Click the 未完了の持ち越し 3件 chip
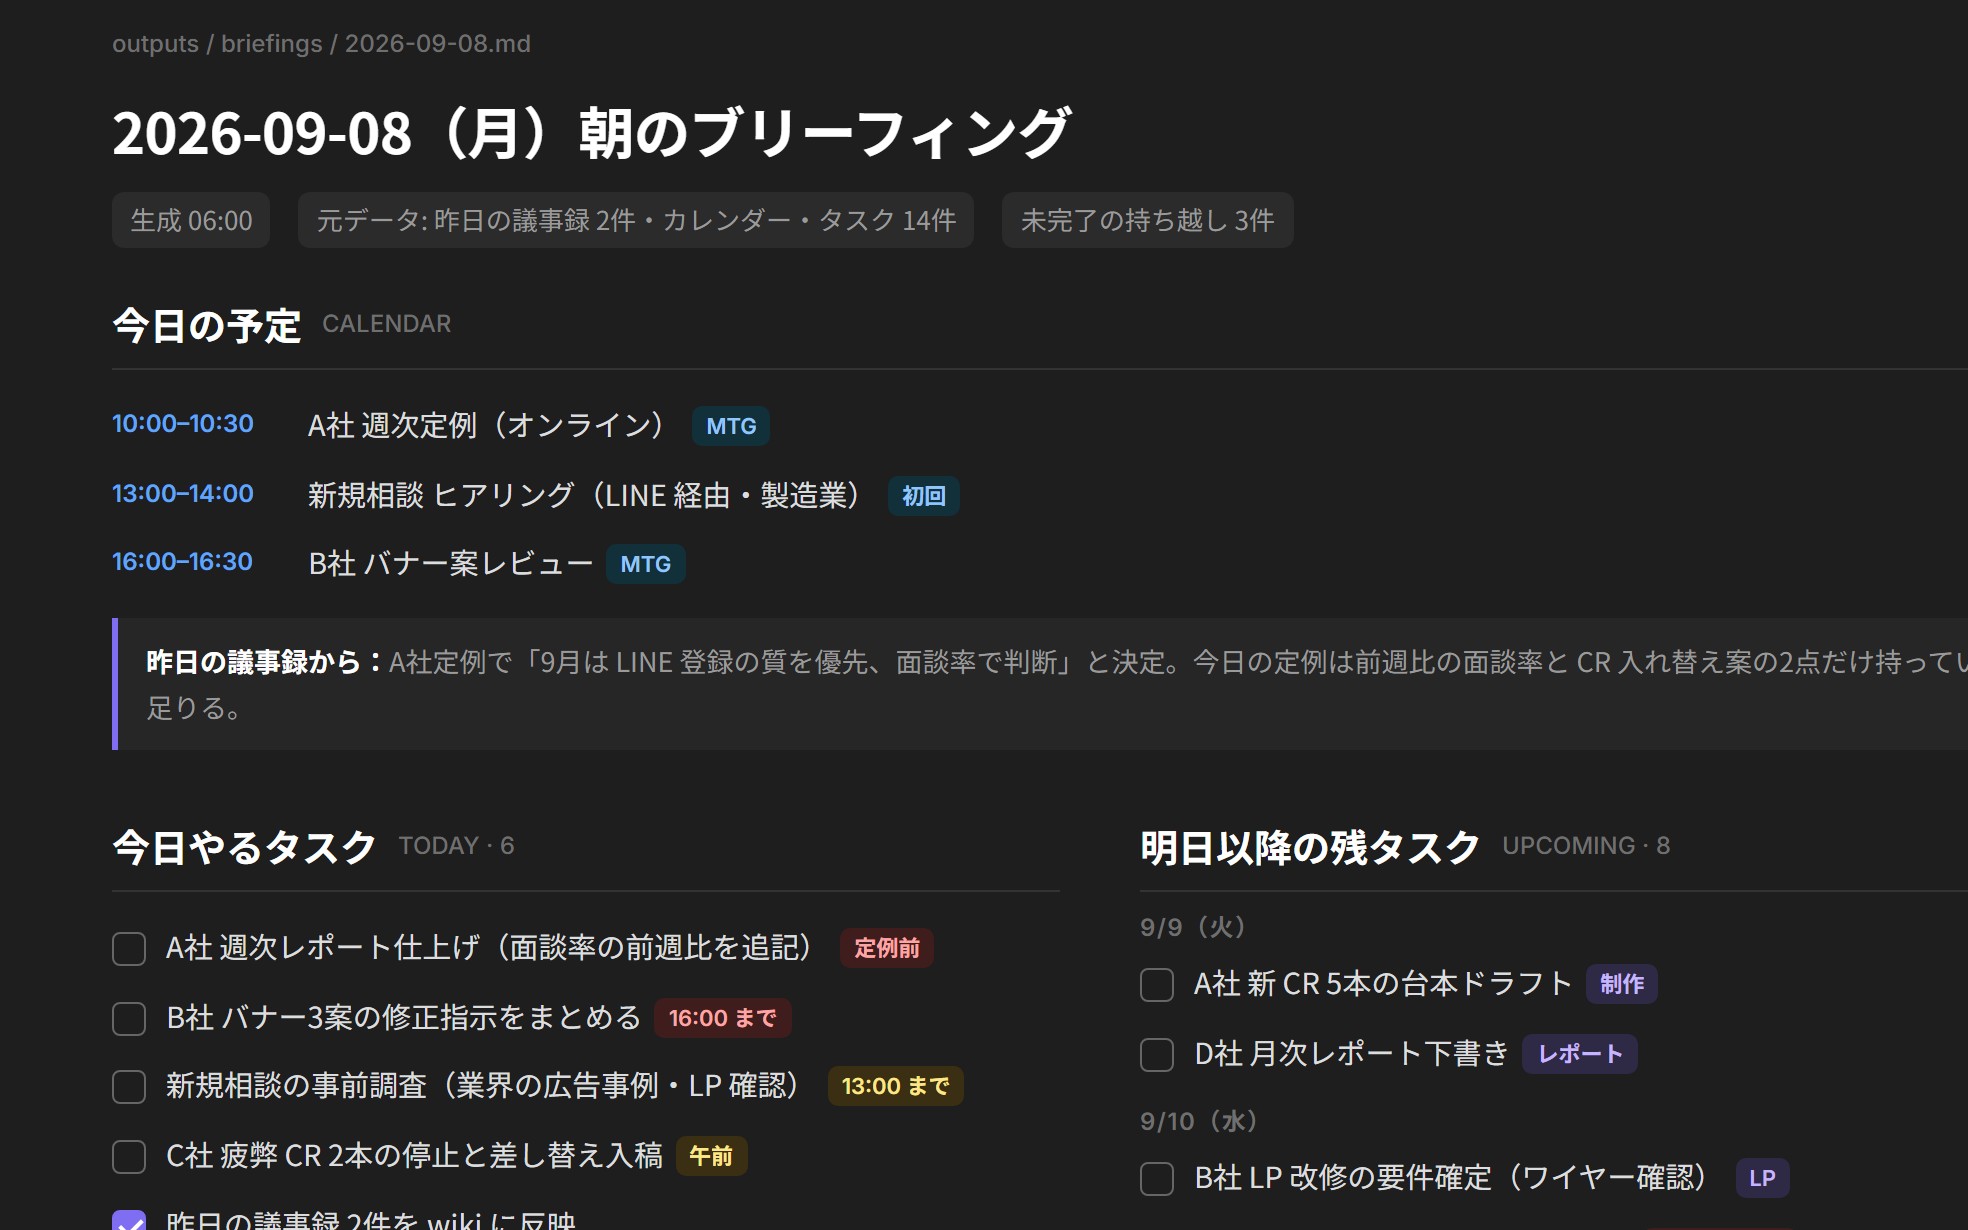 1147,220
